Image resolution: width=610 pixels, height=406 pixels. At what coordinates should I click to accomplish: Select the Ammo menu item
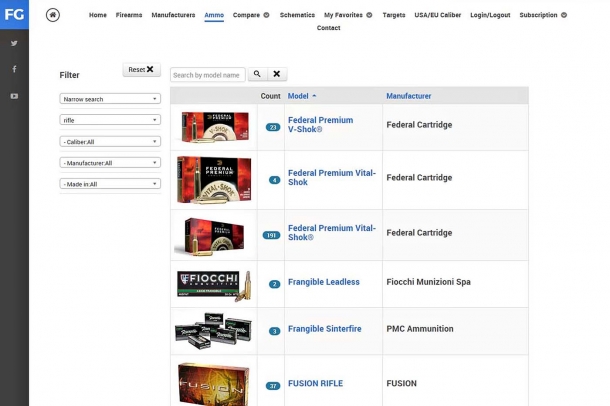[214, 15]
